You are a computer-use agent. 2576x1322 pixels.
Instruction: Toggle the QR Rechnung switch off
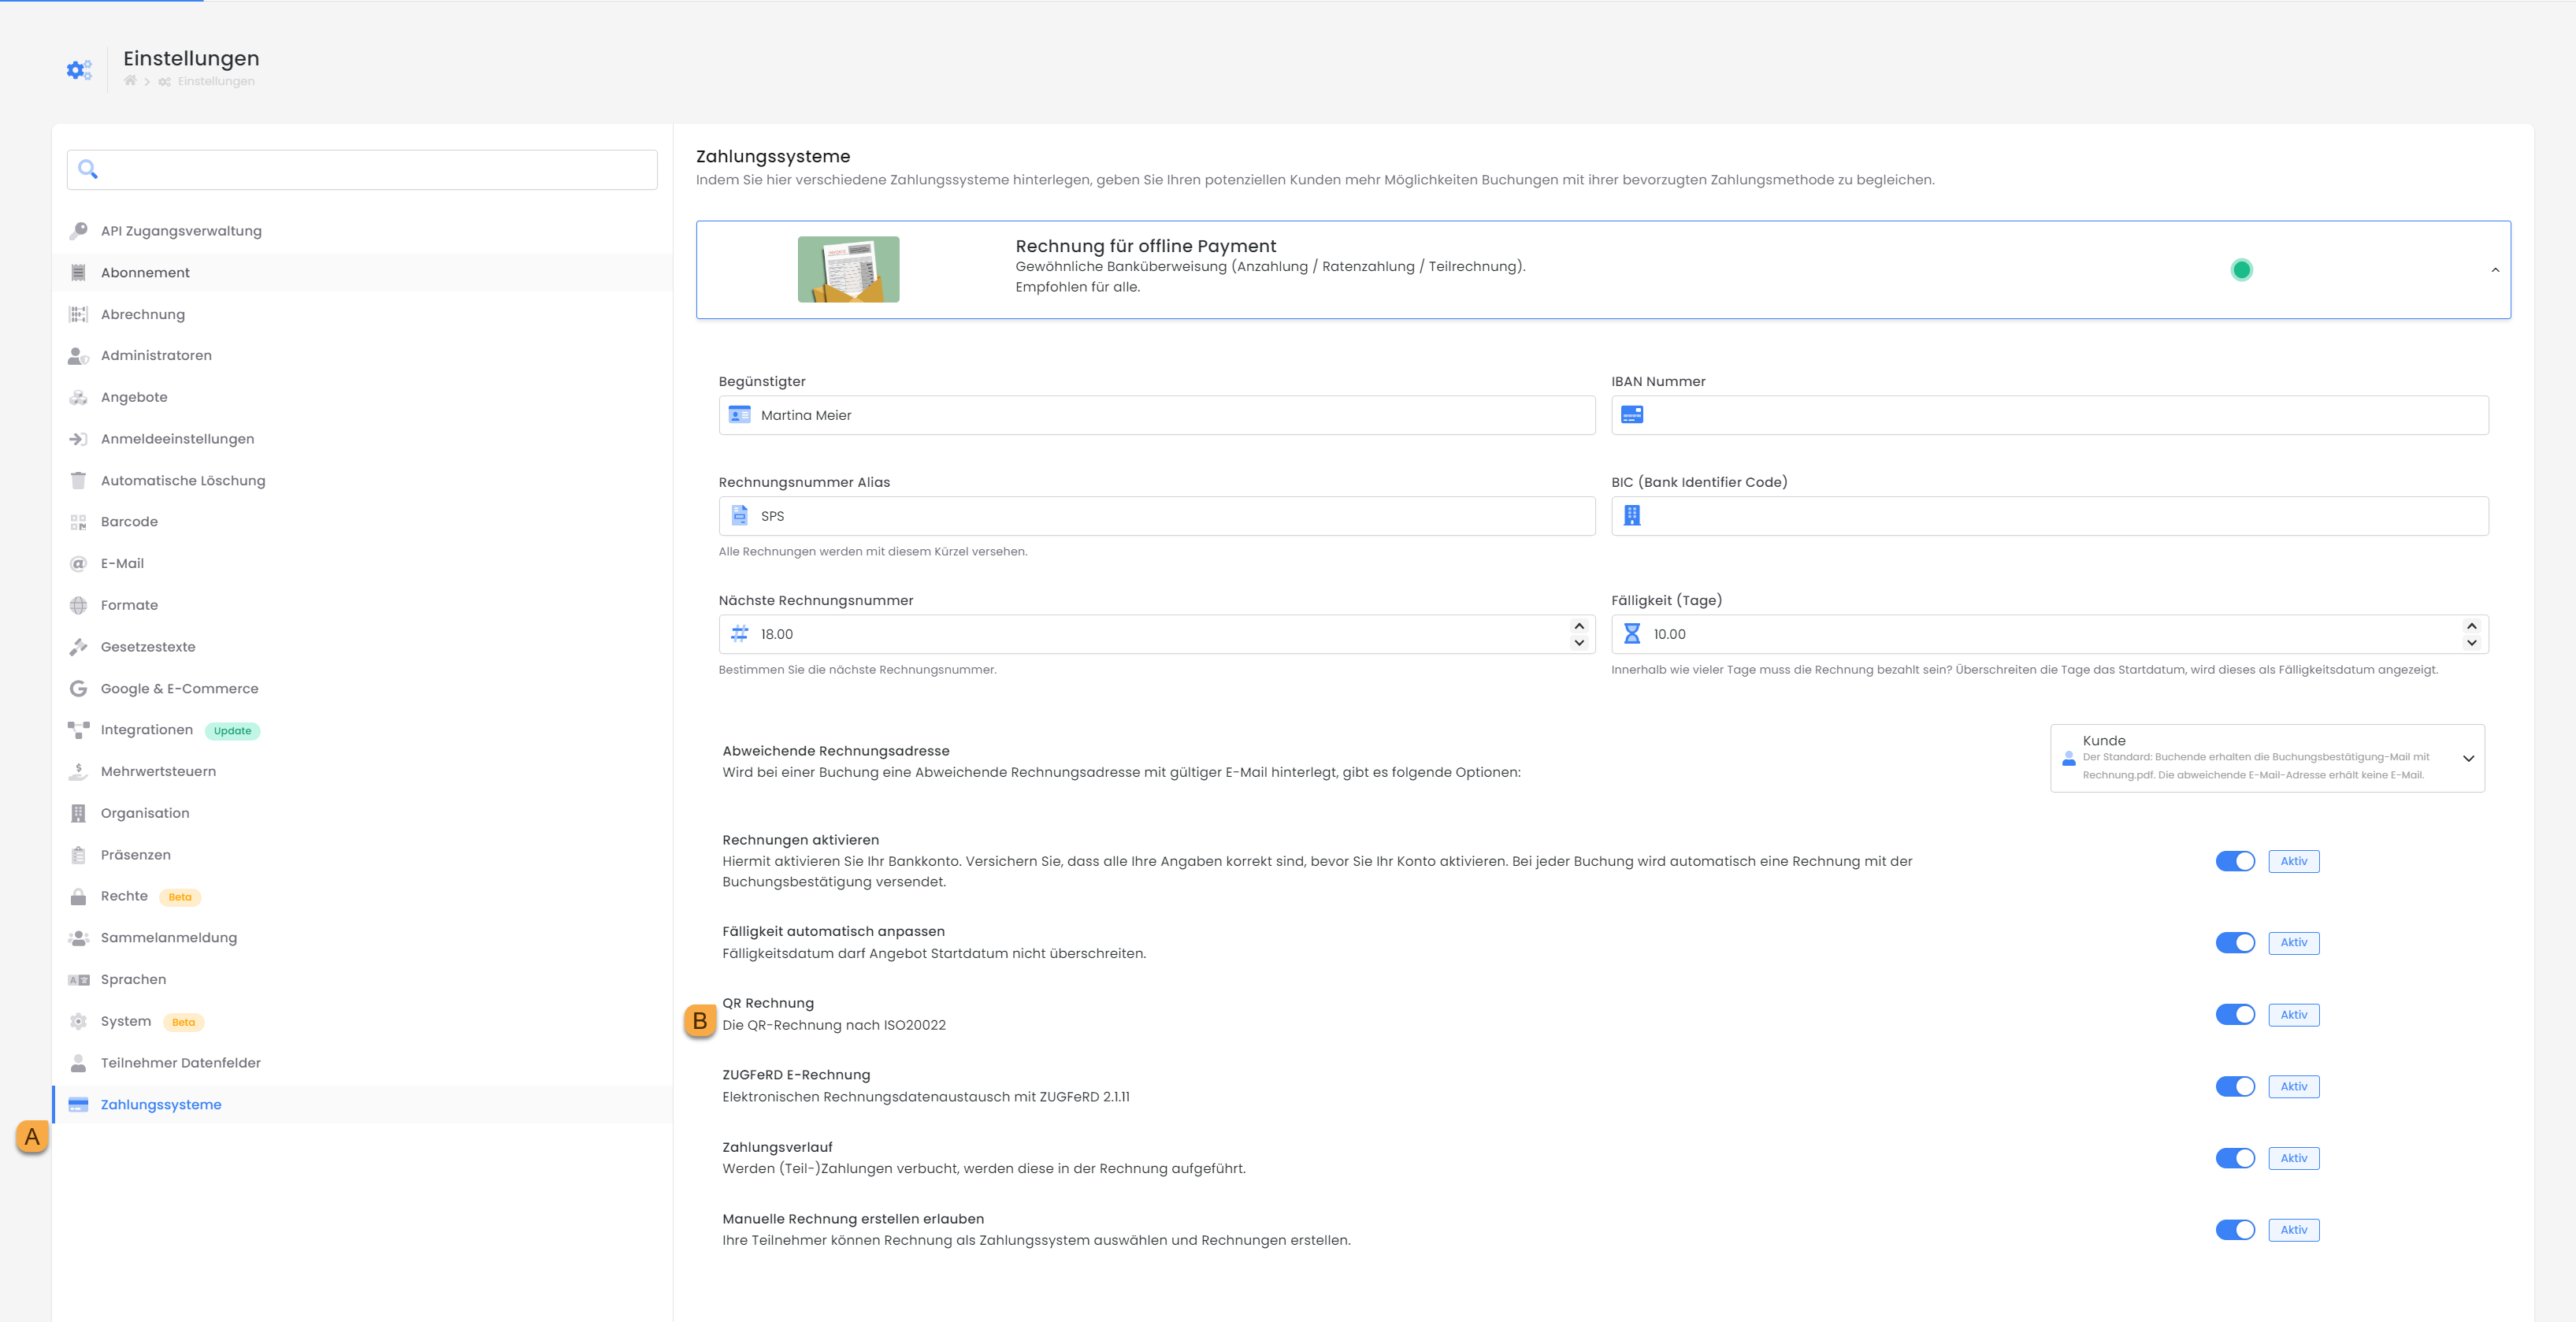click(2234, 1015)
